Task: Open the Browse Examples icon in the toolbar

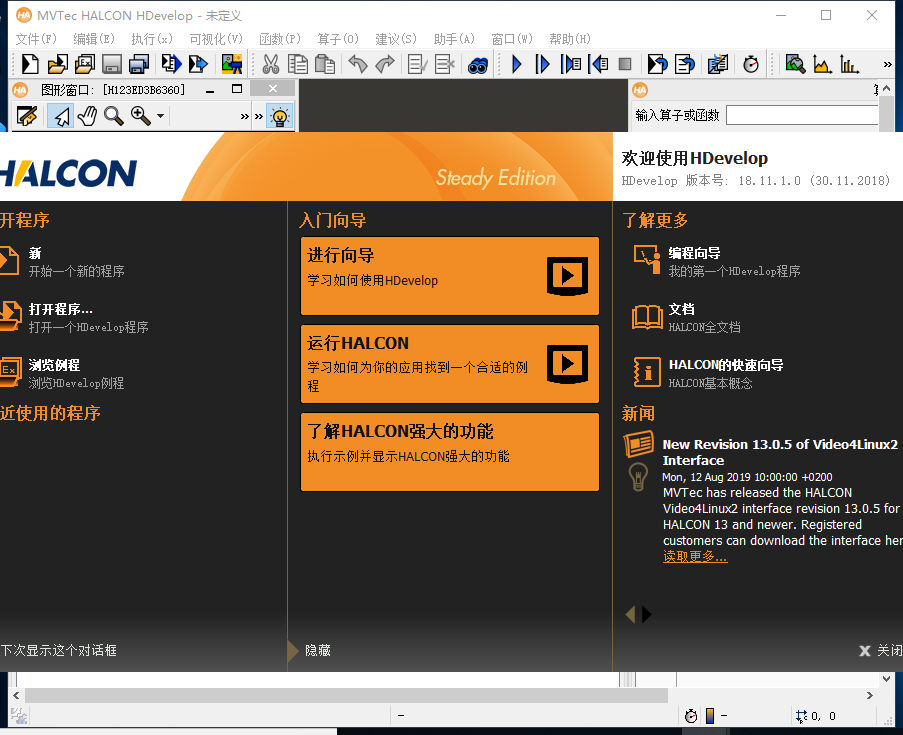Action: 84,63
